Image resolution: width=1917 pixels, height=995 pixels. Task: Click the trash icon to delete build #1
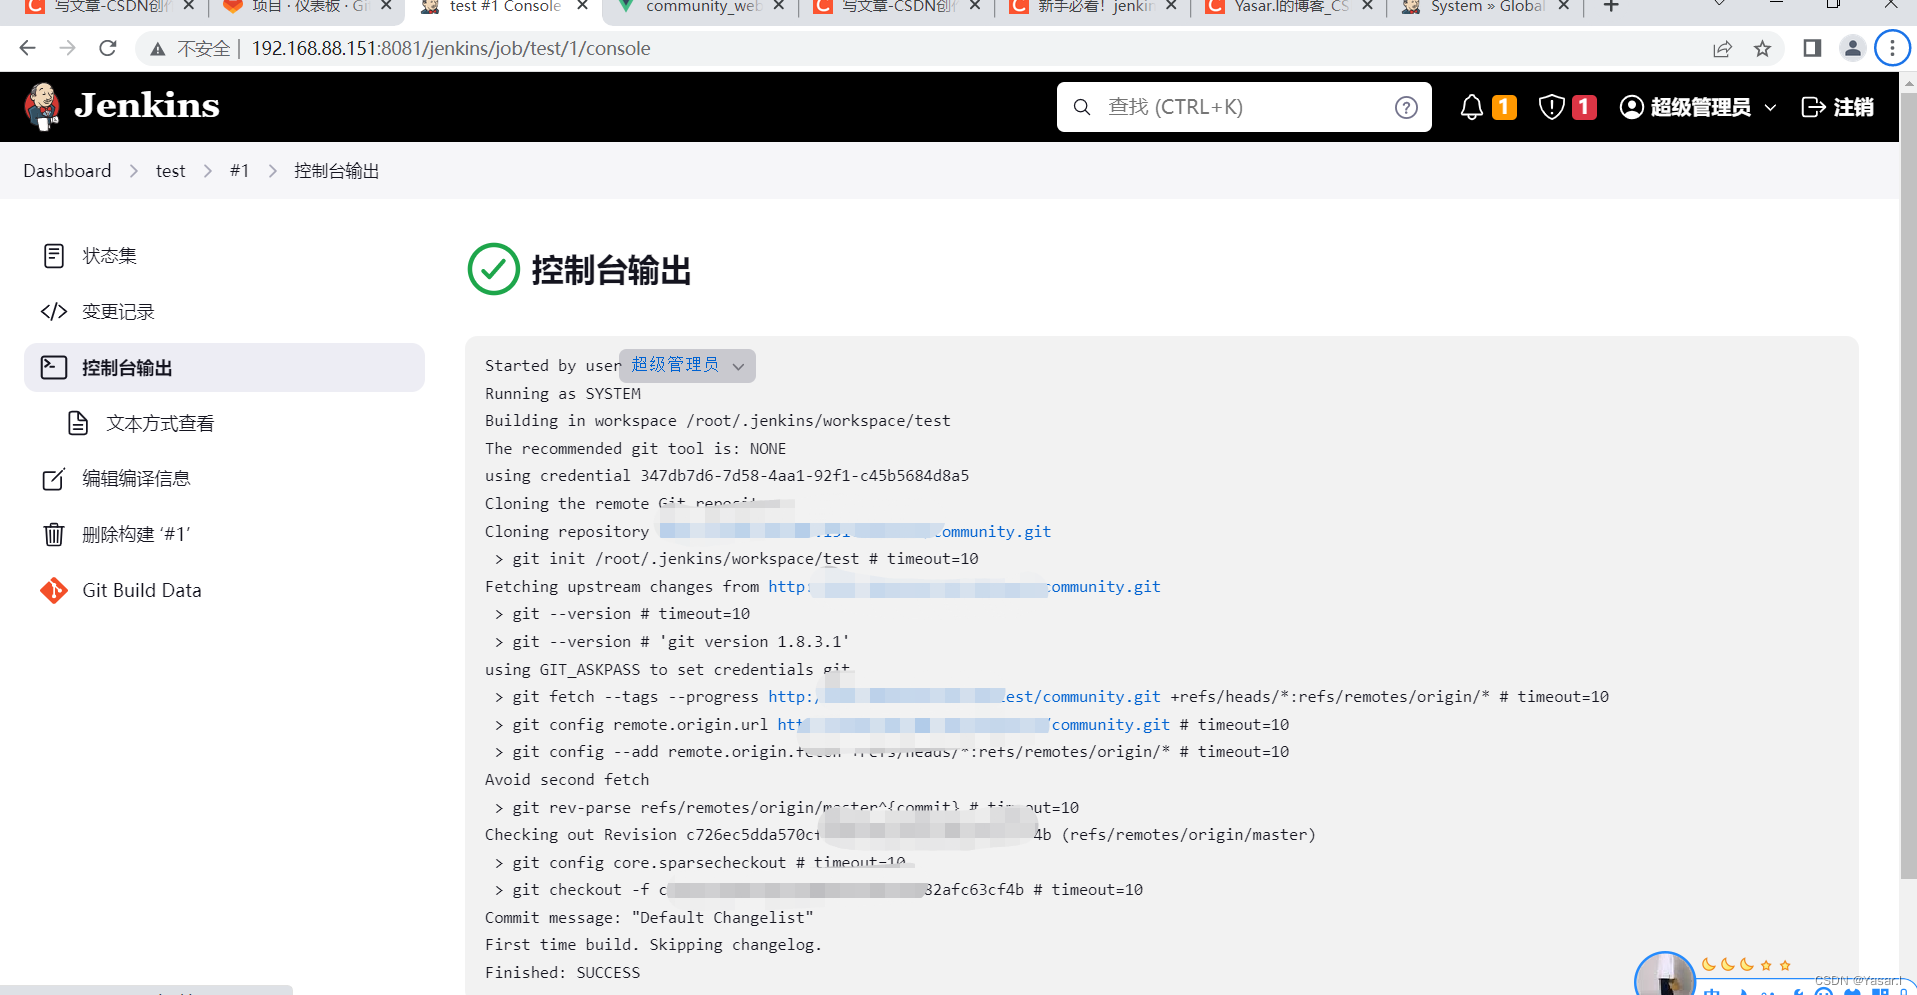(54, 534)
